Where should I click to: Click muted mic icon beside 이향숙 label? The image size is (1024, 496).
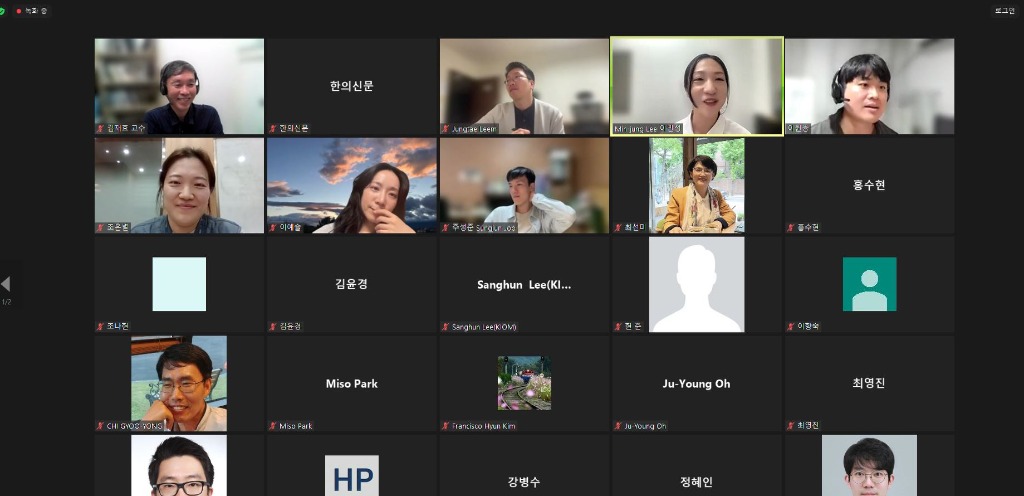click(x=791, y=326)
